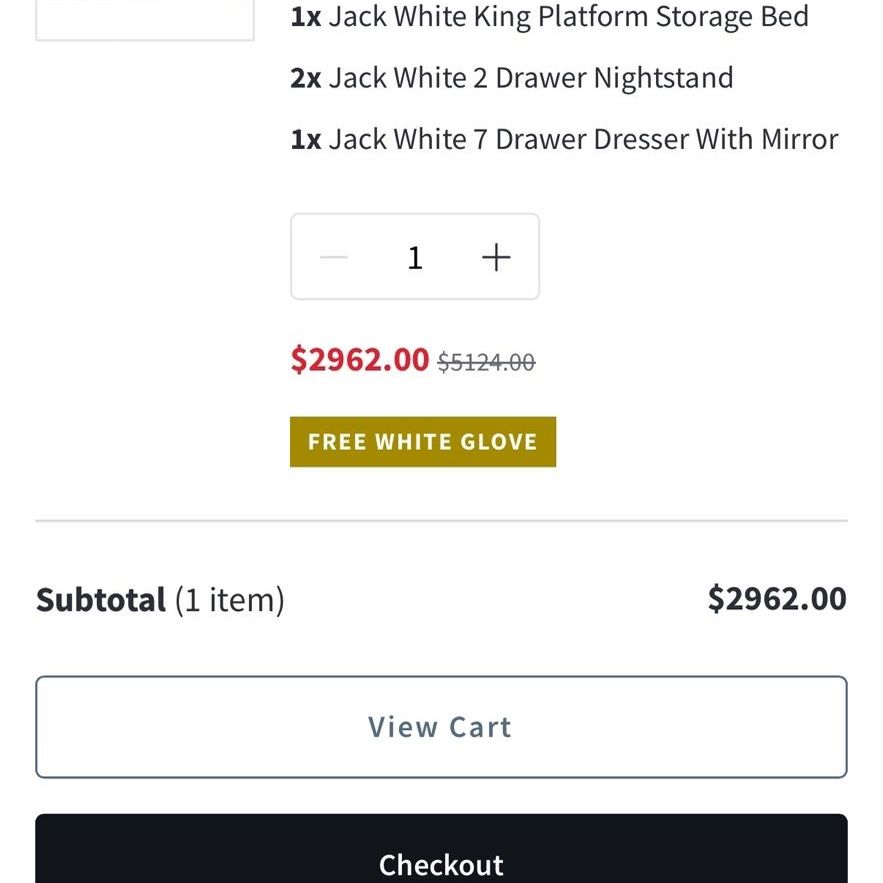Click the red $2962.00 sale price
883x883 pixels.
point(360,359)
